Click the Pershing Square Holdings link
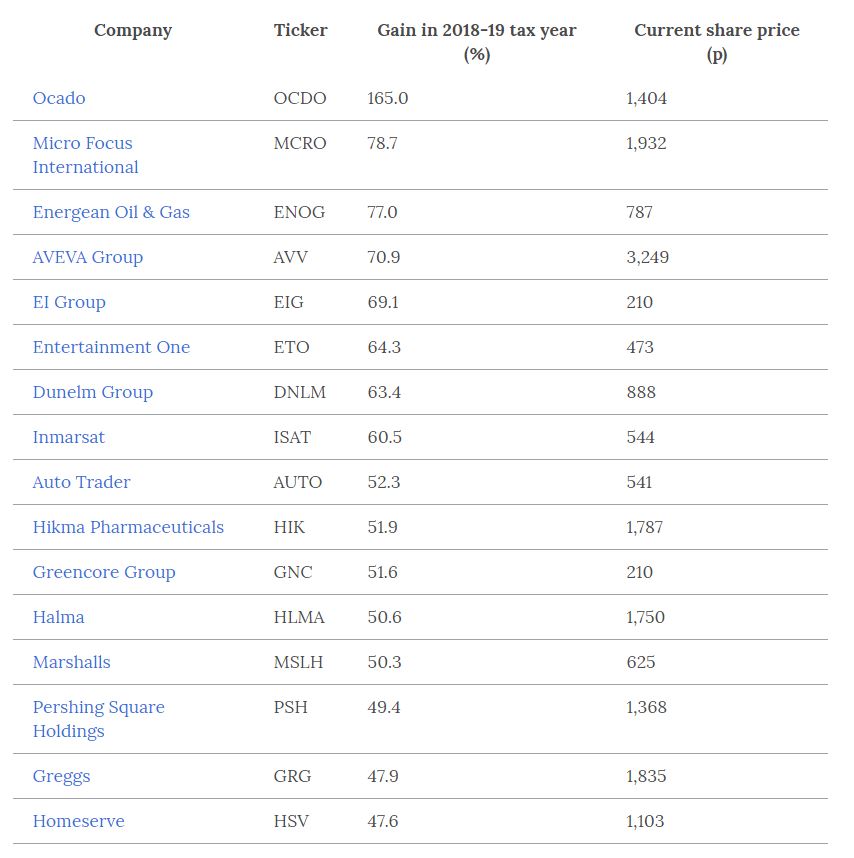 (x=98, y=719)
